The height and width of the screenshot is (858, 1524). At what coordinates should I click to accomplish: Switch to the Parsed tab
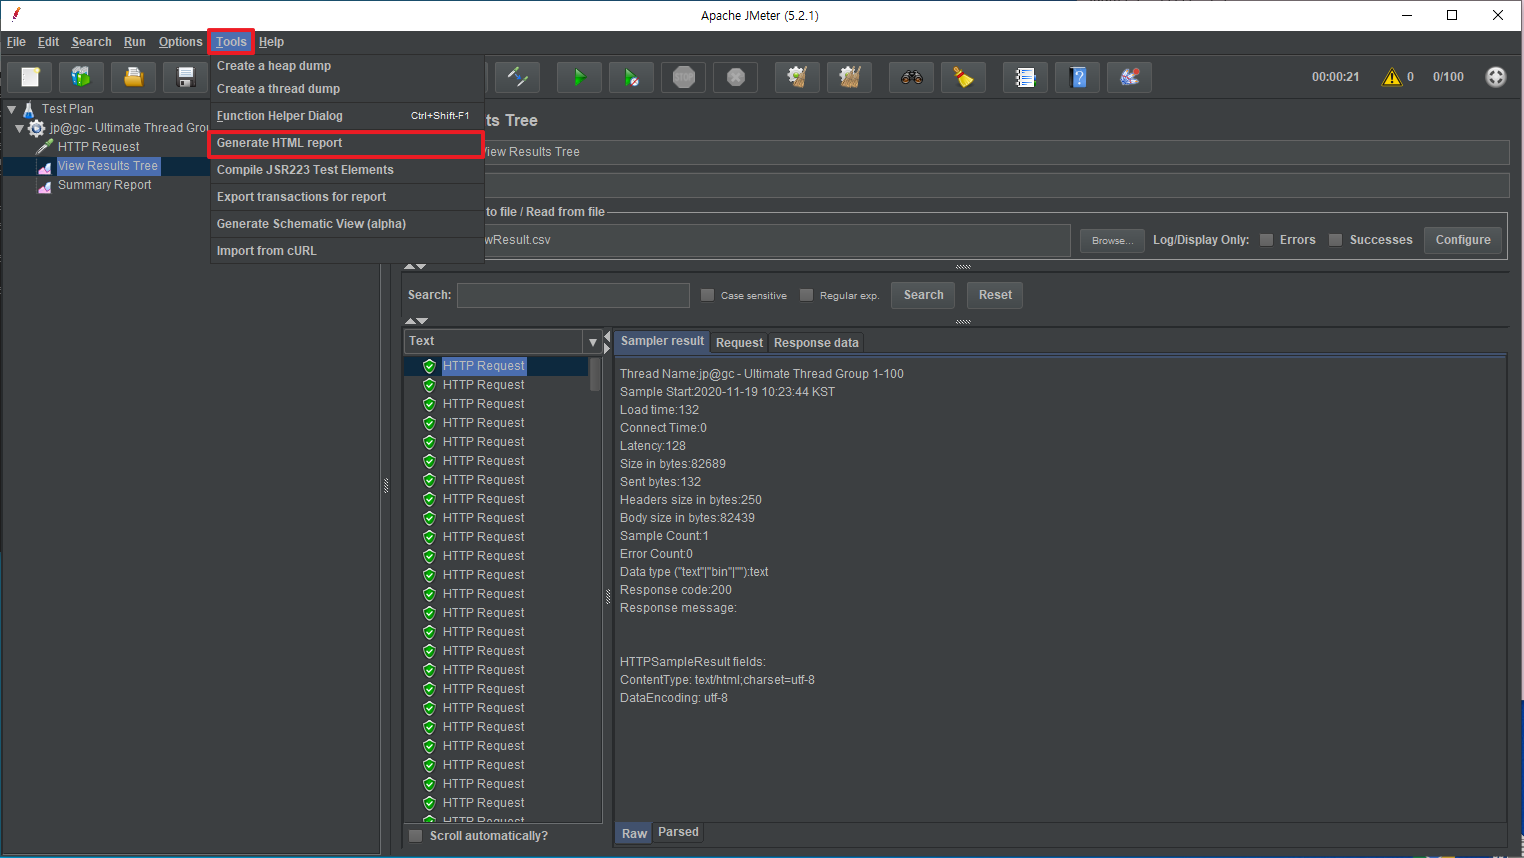click(x=678, y=832)
